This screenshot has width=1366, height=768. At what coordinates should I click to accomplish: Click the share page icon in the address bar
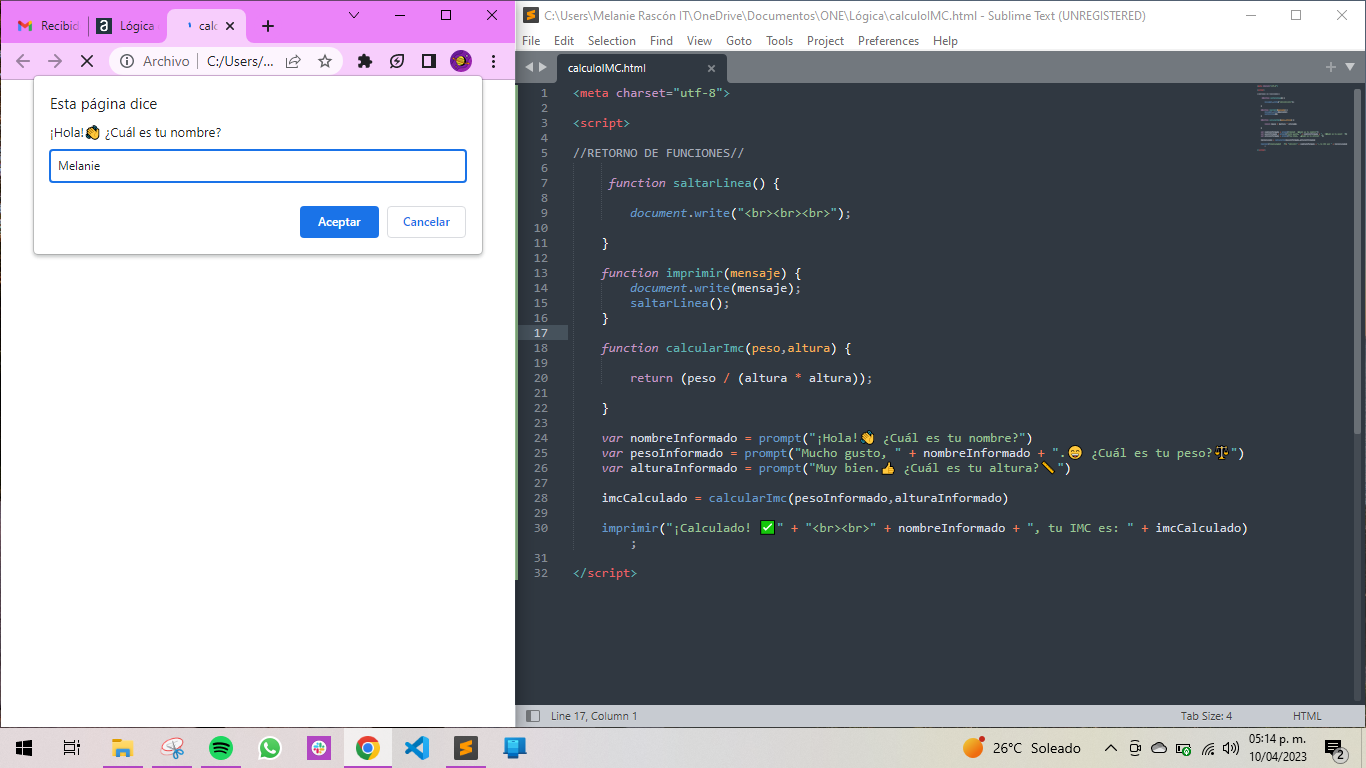coord(293,61)
